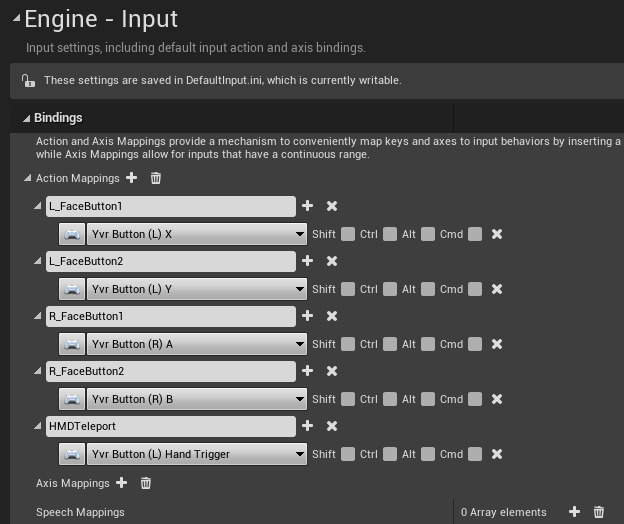624x524 pixels.
Task: Add a new Action Mapping with plus icon
Action: (x=131, y=178)
